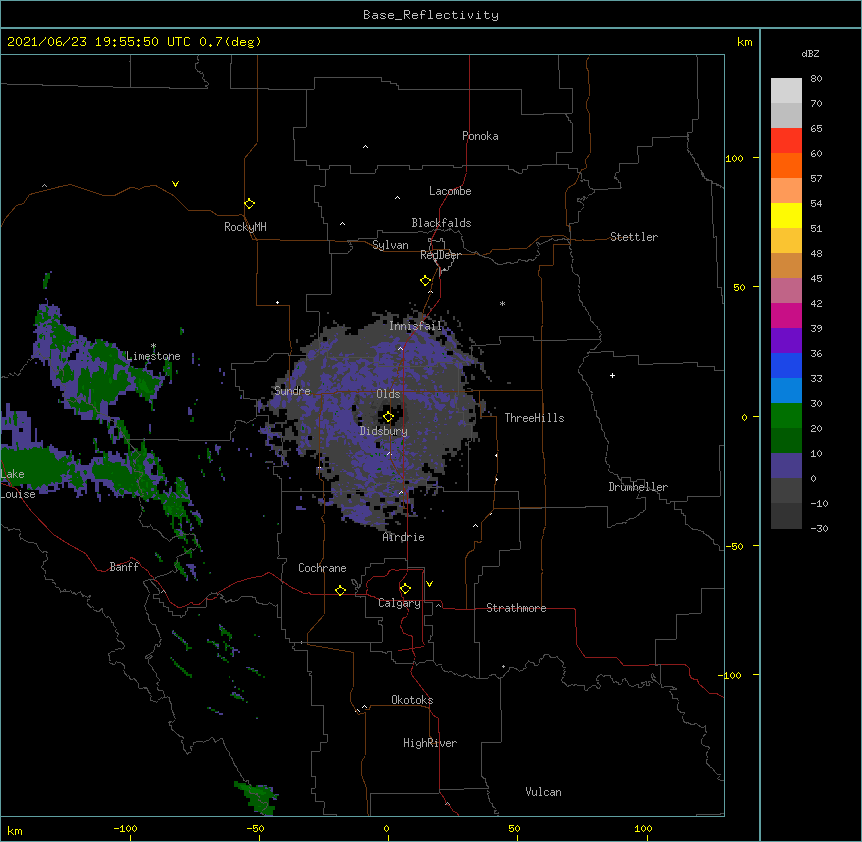Select the 65 dBZ red color swatch

(786, 141)
